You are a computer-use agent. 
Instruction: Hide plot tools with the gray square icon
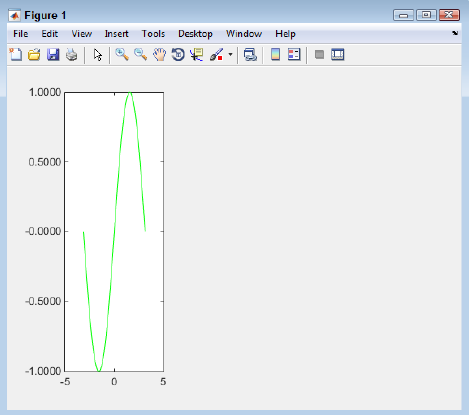click(319, 54)
